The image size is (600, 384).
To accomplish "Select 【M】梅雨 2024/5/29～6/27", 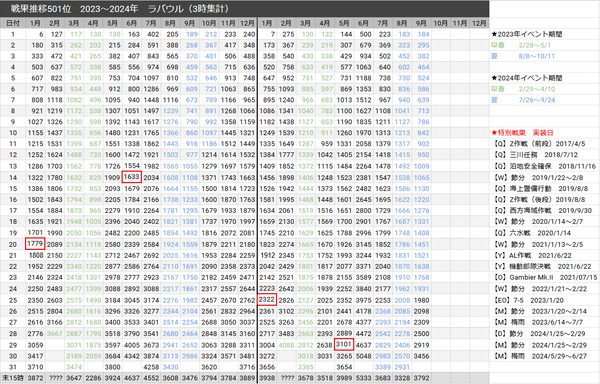I will click(539, 356).
